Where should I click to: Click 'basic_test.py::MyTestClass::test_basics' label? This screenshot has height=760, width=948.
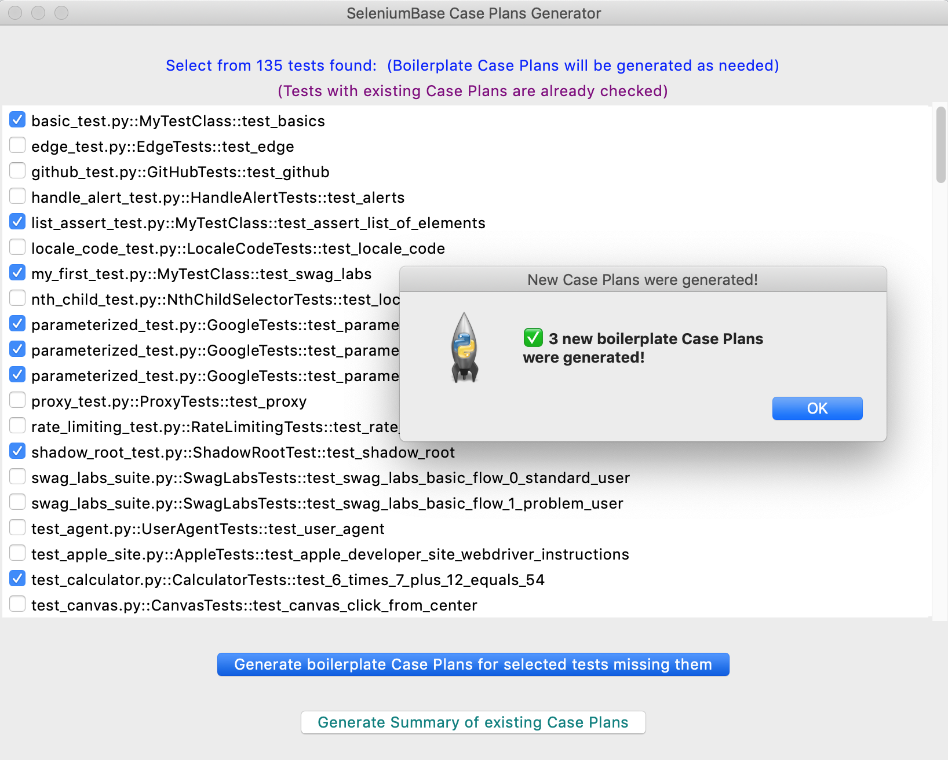[178, 121]
